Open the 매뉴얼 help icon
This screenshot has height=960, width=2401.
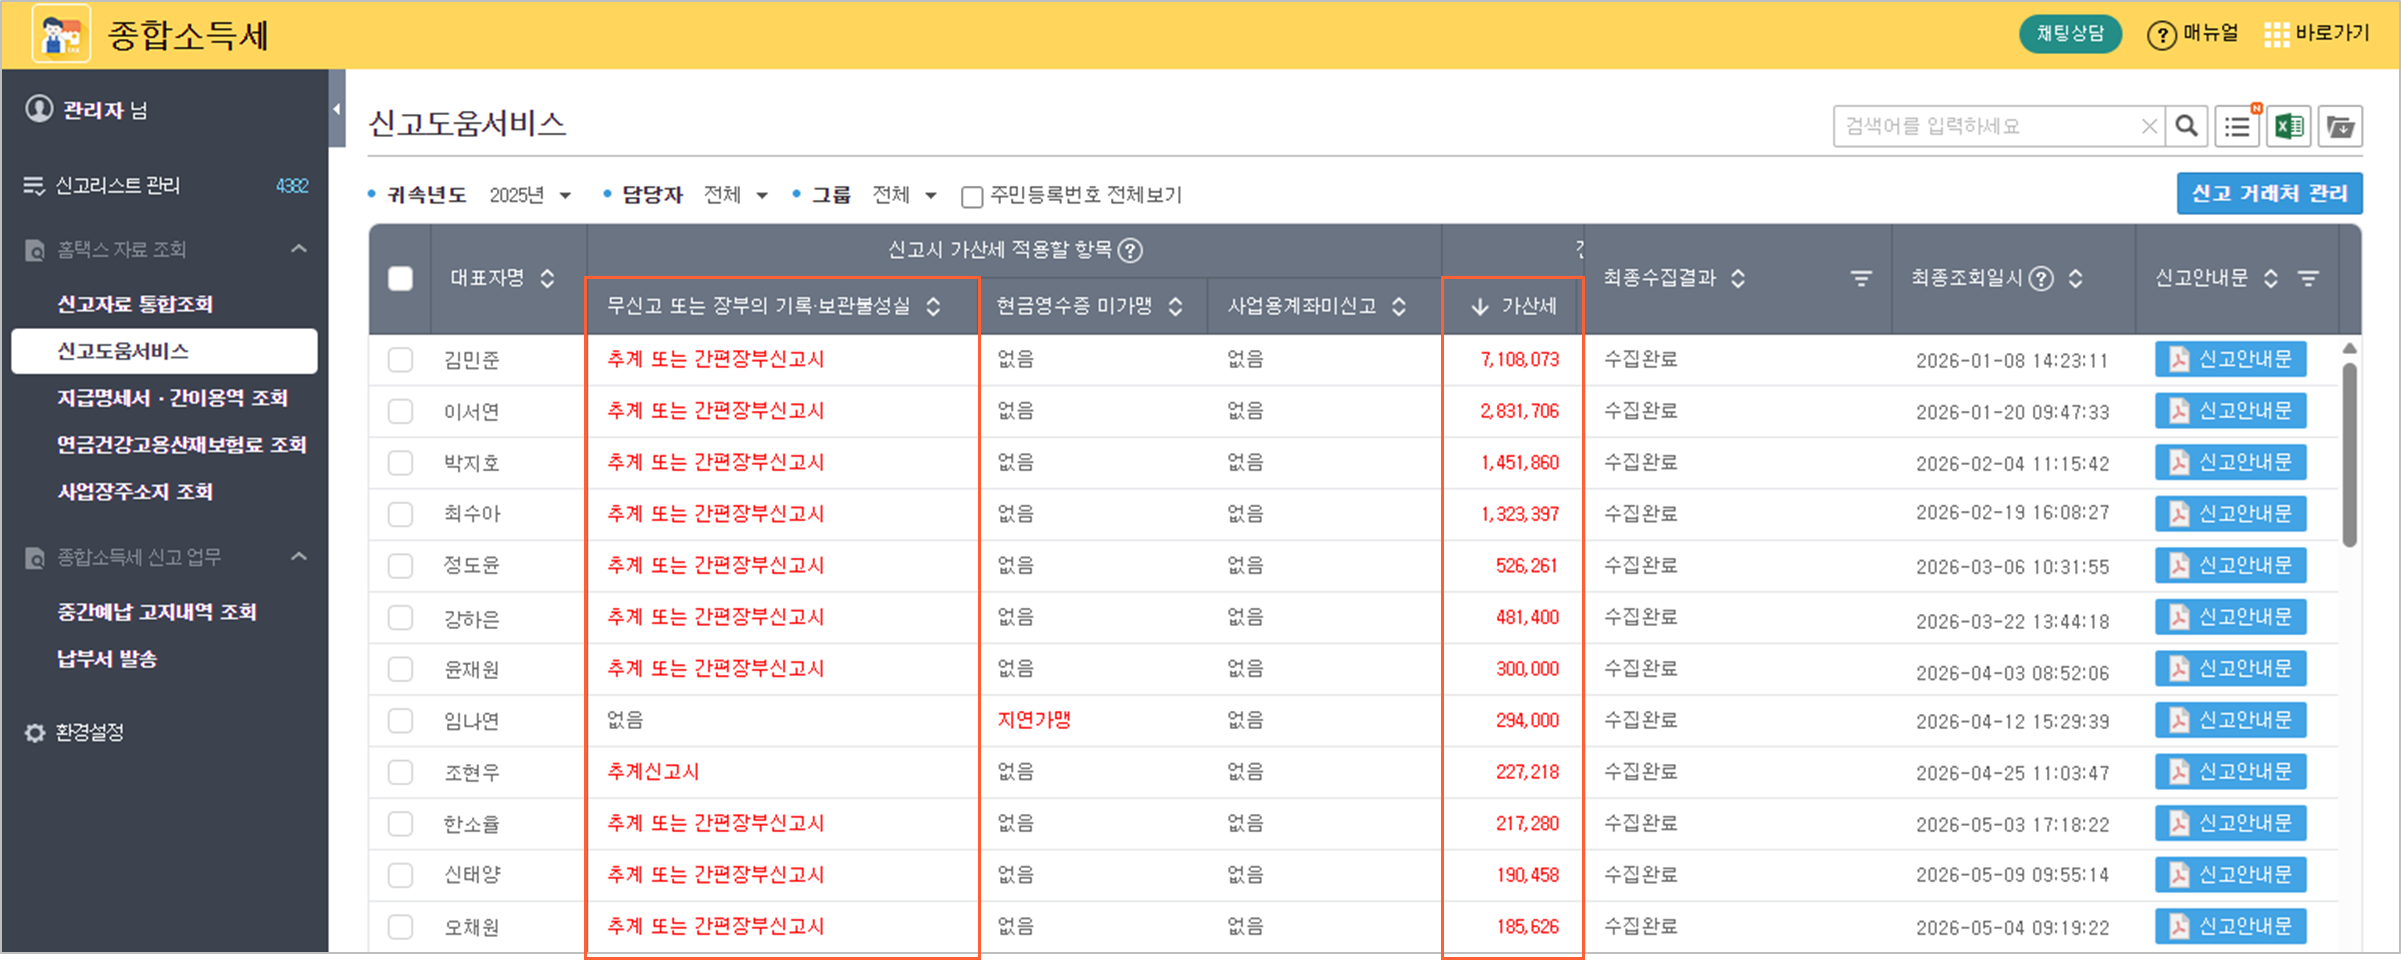coord(2161,35)
